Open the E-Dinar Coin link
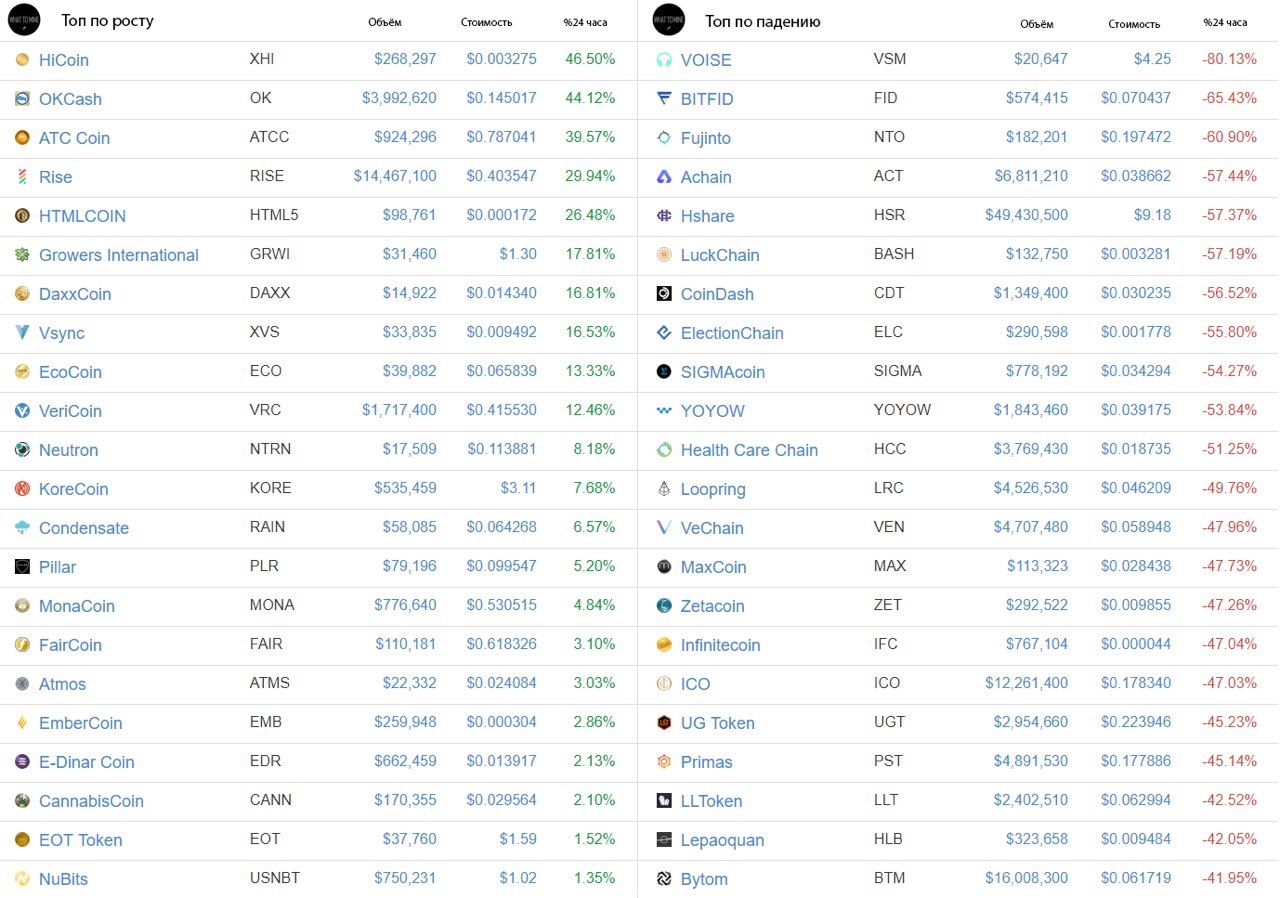The image size is (1280, 898). 87,762
